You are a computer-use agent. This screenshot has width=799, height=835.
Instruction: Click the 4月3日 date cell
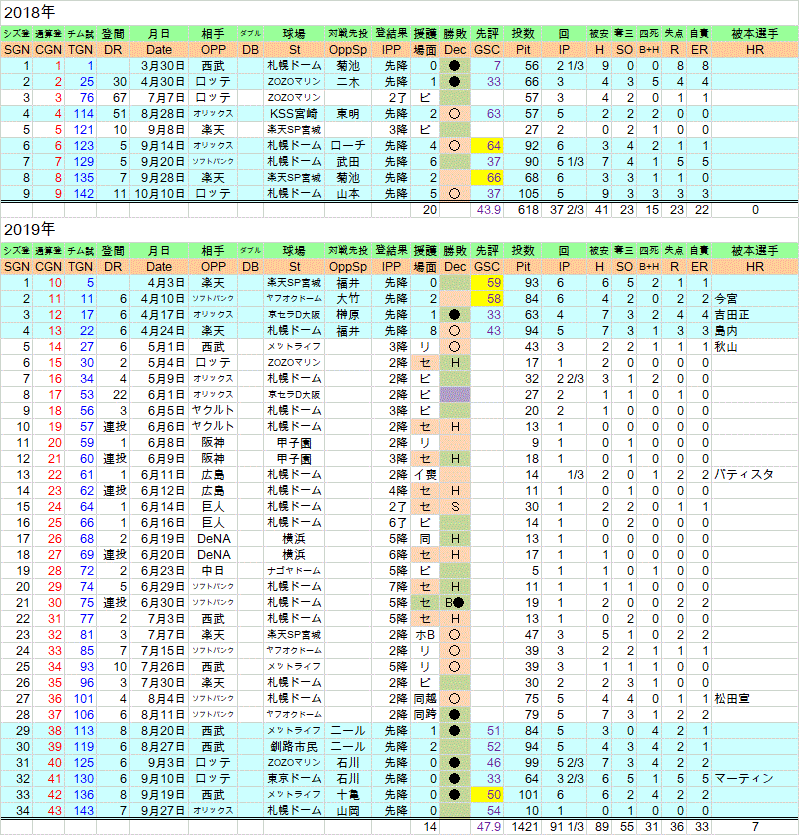click(159, 283)
